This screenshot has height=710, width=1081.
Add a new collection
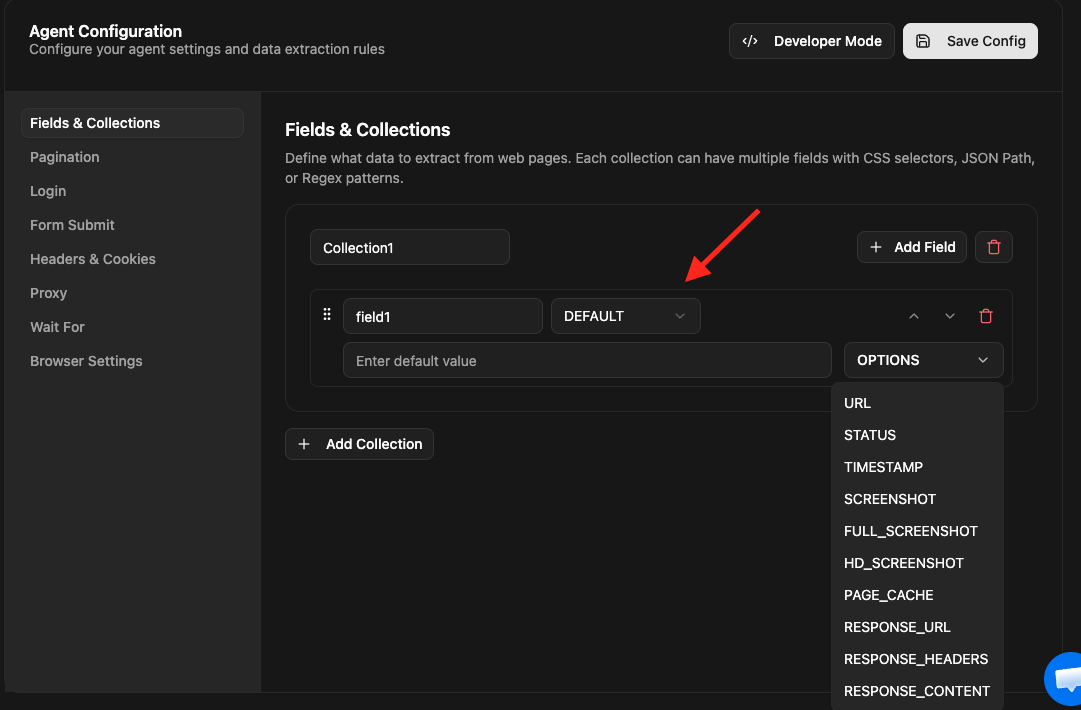(359, 444)
